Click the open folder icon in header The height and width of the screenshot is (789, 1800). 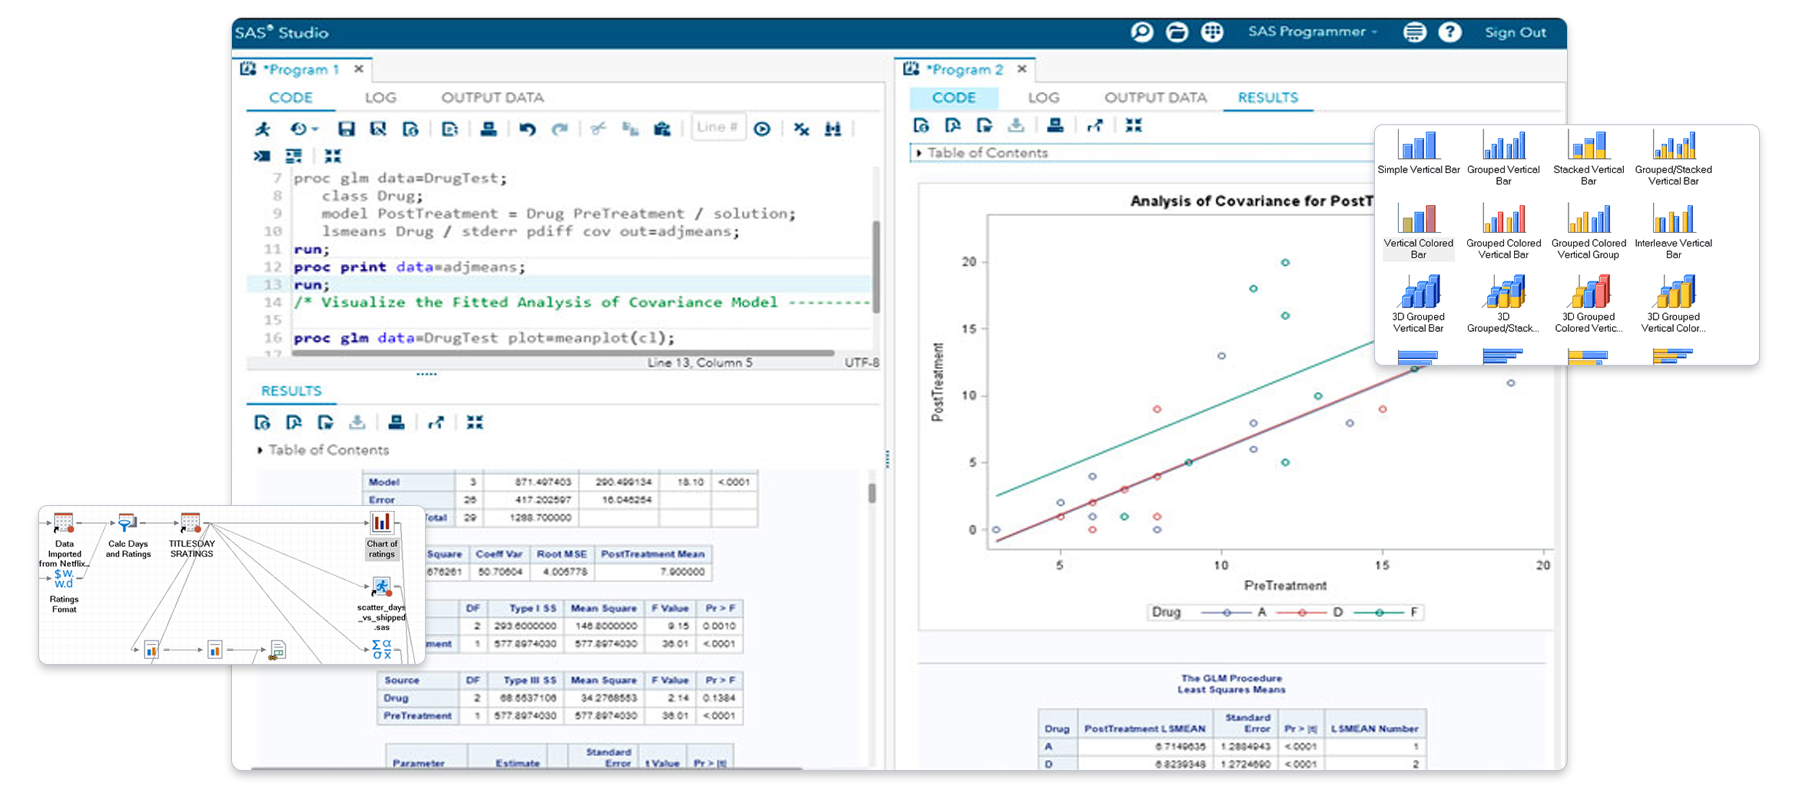(x=1177, y=32)
